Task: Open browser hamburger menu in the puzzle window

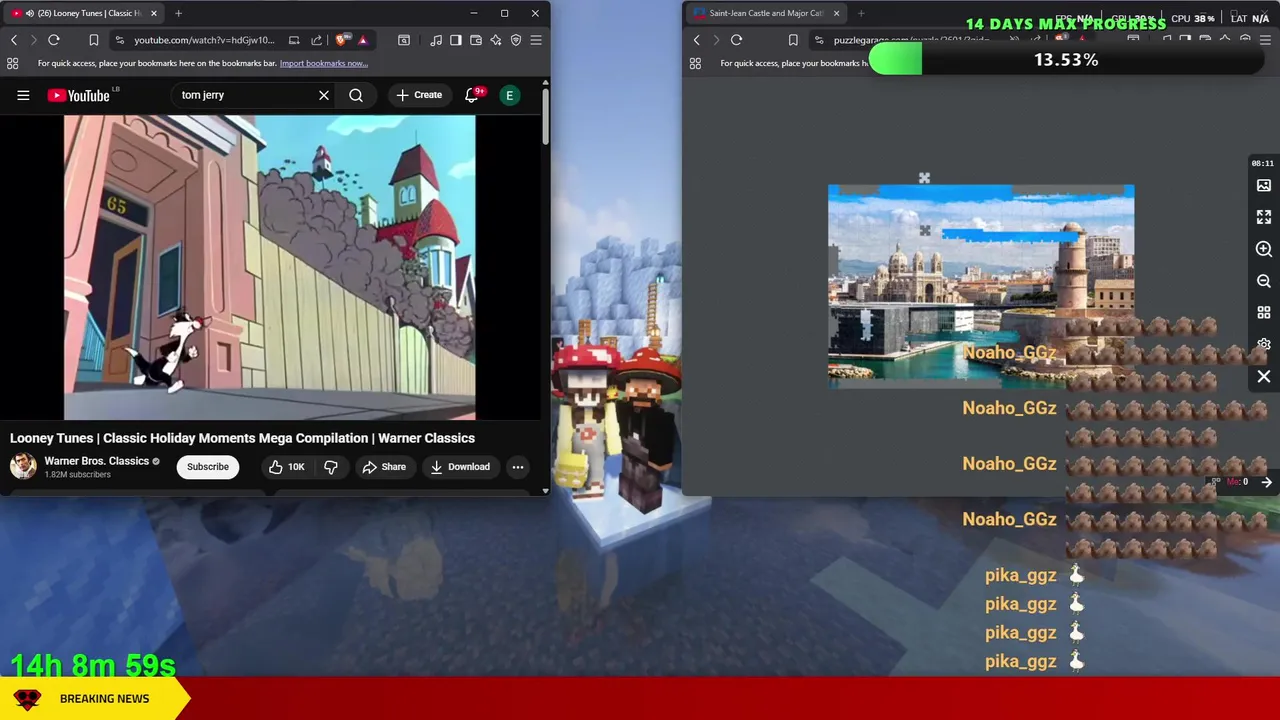Action: [x=1265, y=40]
